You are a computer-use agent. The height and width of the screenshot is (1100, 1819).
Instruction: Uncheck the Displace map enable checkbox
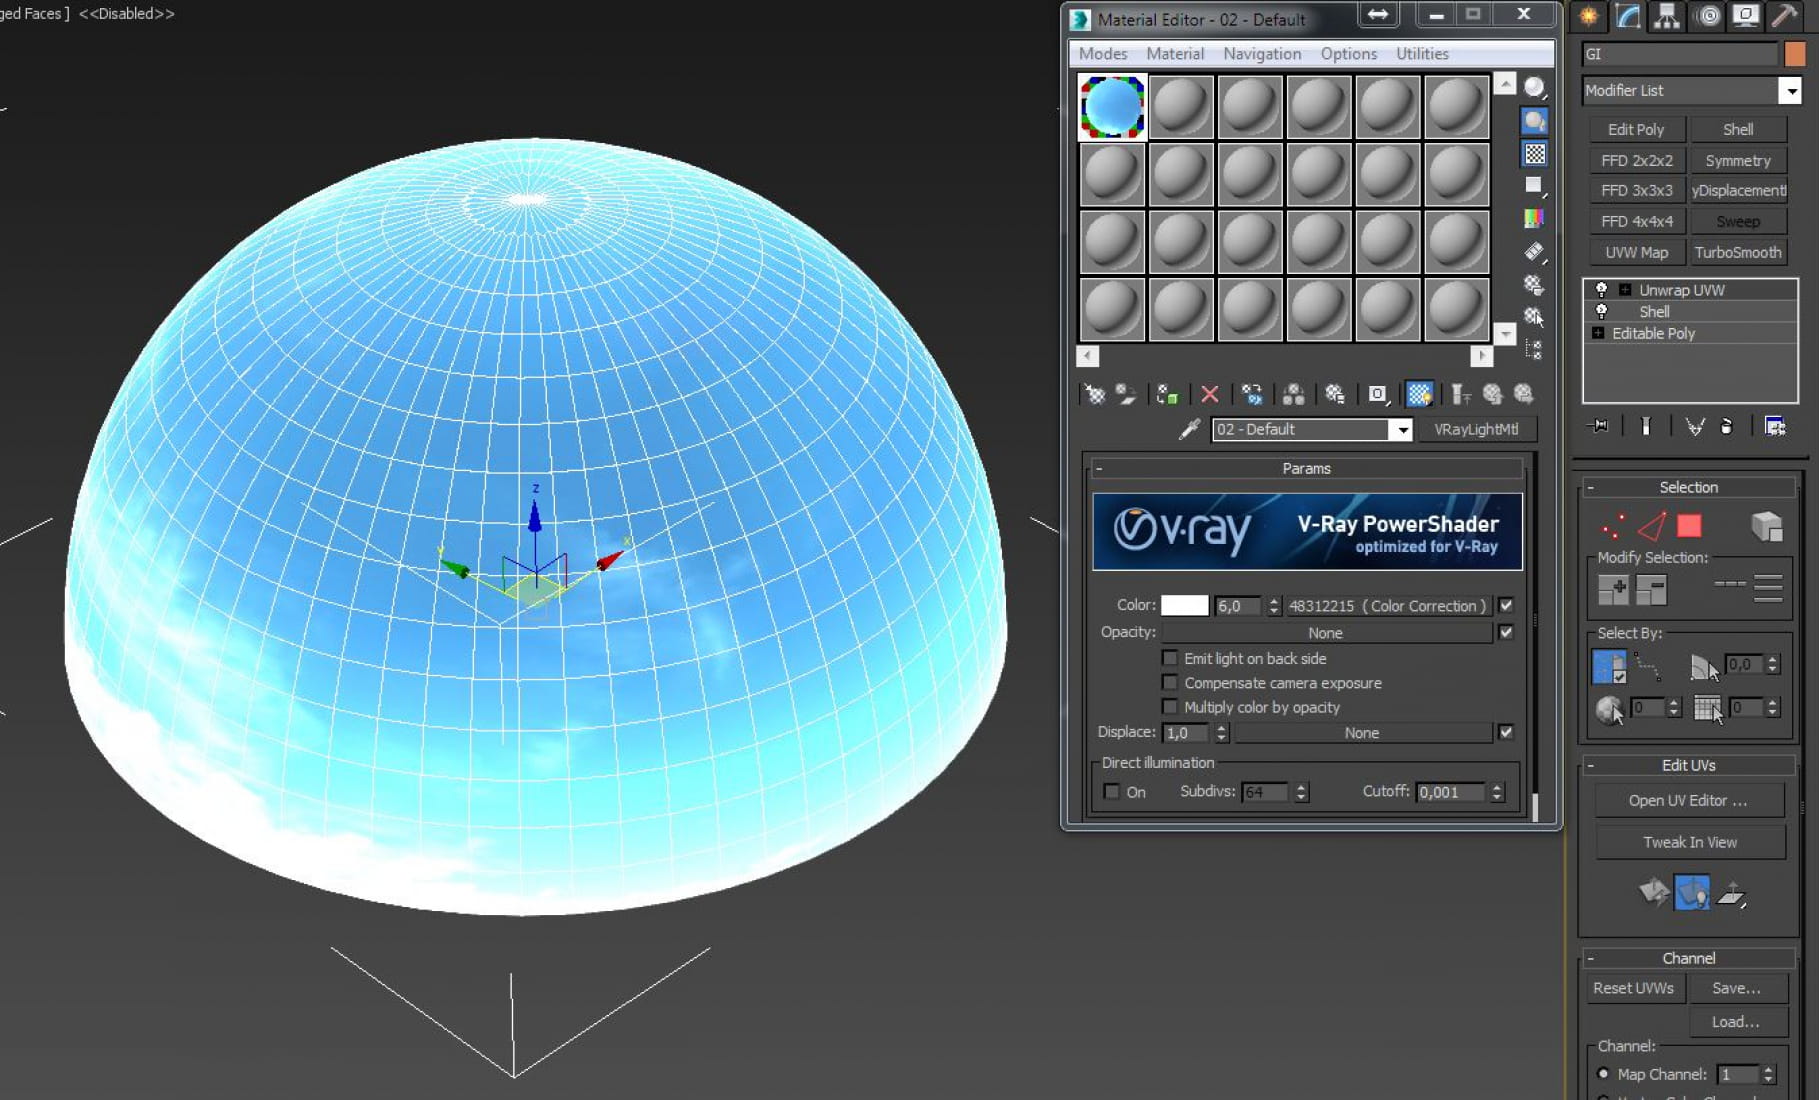point(1506,732)
